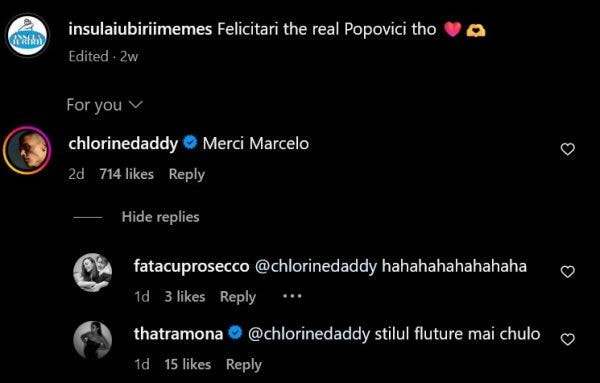Click thatramona's blue verified badge
The height and width of the screenshot is (383, 600).
click(x=235, y=333)
